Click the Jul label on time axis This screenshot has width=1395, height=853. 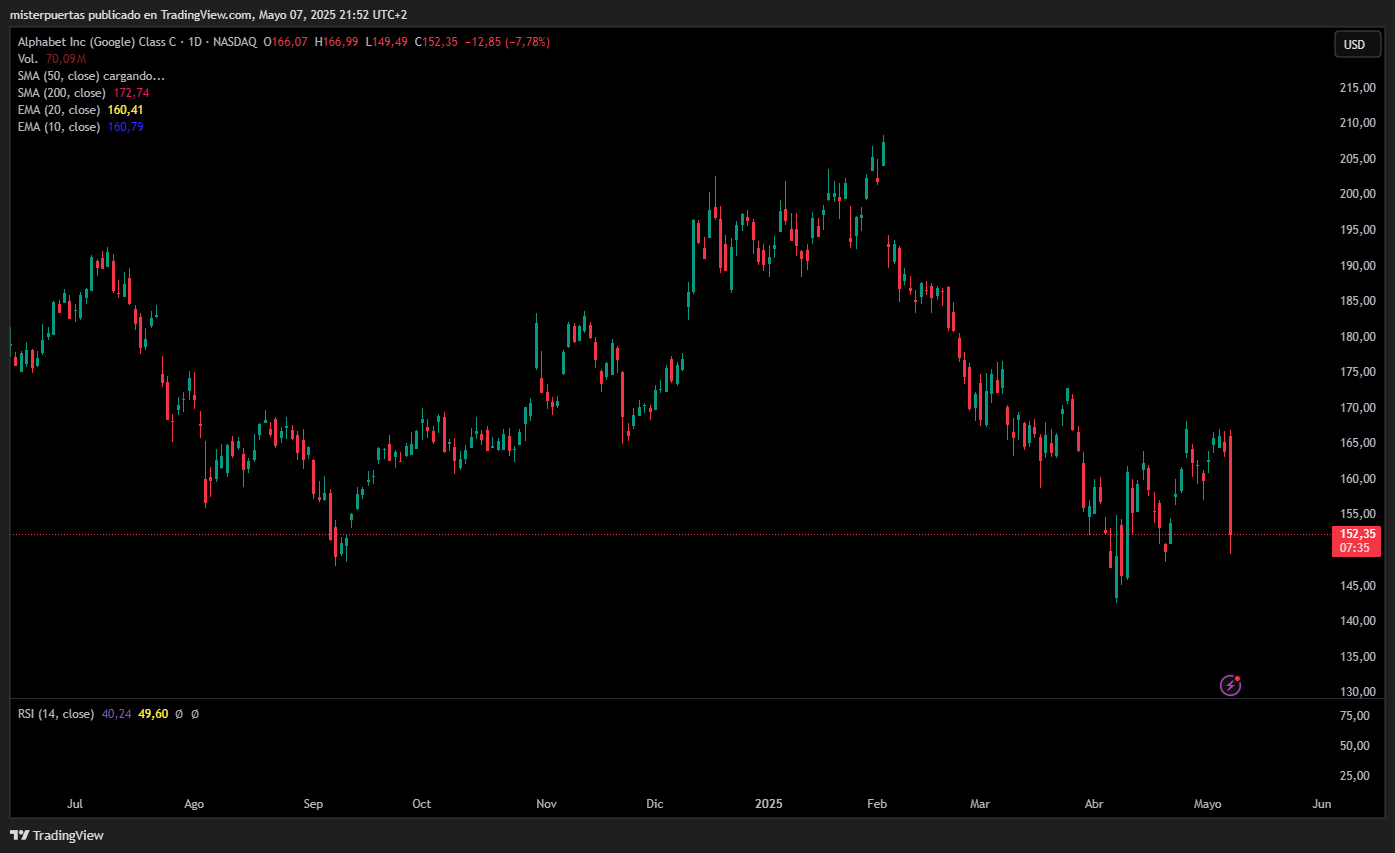tap(74, 804)
